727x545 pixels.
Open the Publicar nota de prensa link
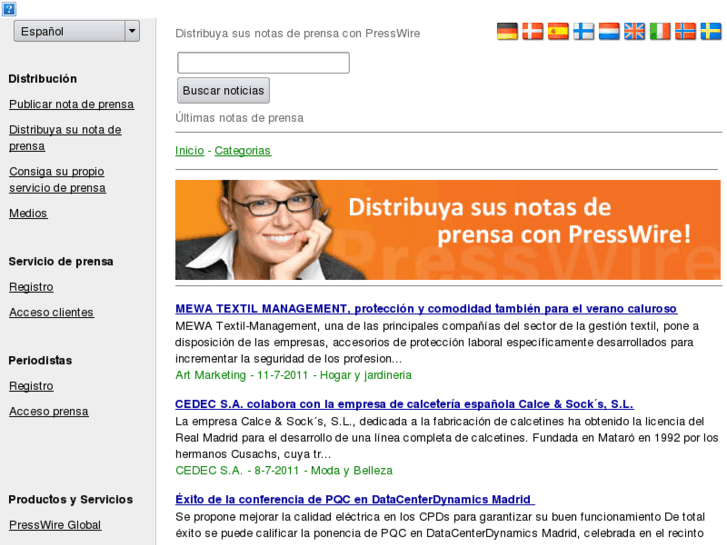pos(71,104)
